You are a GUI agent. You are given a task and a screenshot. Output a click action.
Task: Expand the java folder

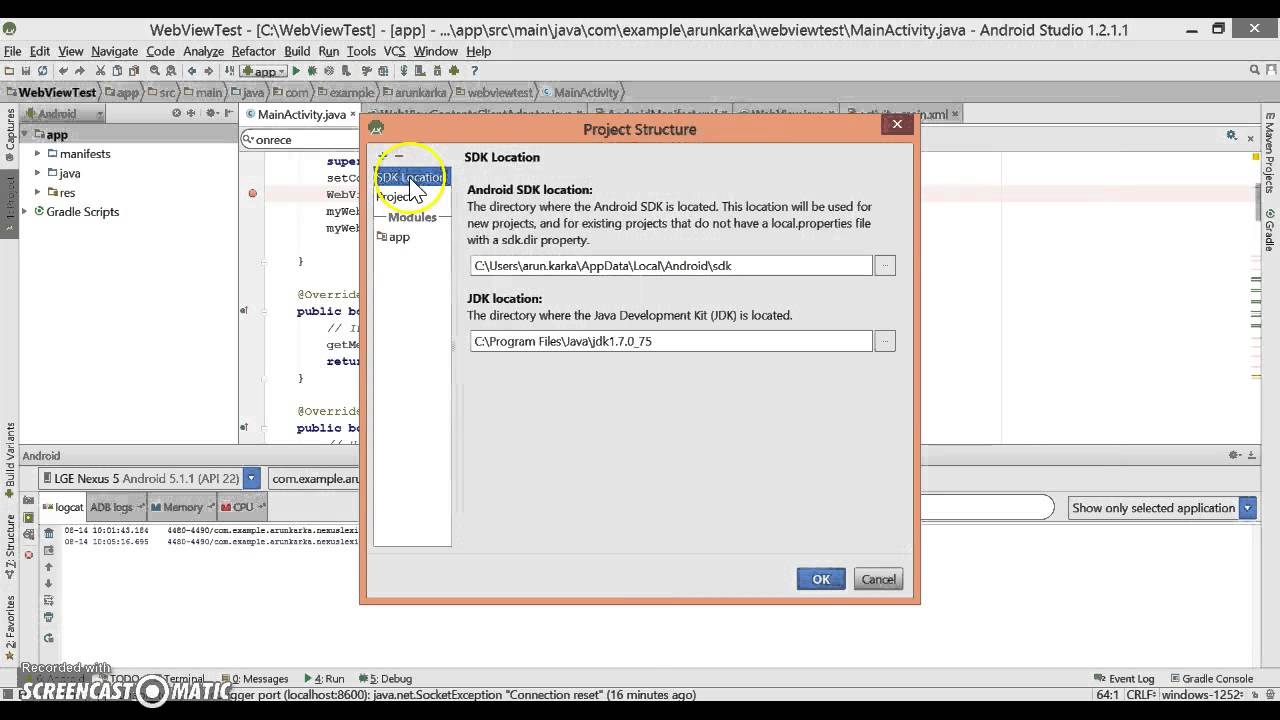tap(38, 173)
